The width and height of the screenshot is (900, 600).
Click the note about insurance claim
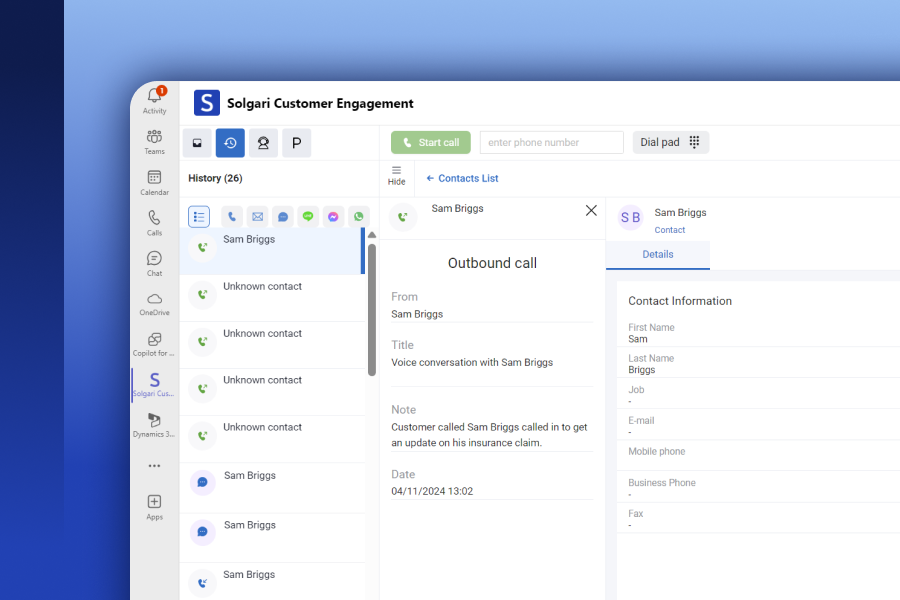click(x=490, y=435)
